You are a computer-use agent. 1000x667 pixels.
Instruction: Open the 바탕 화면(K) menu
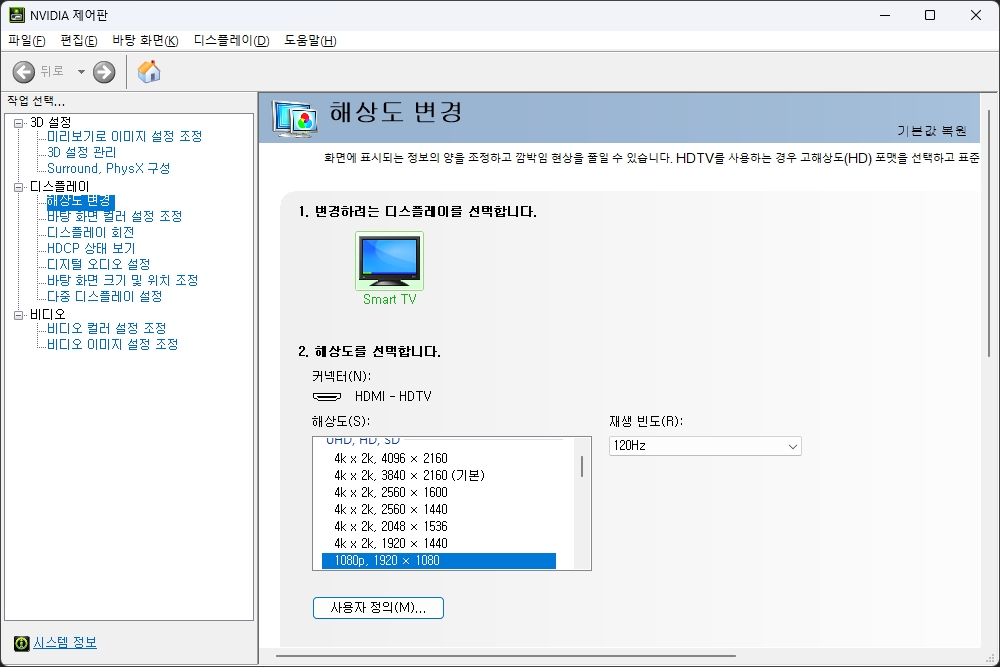(x=145, y=41)
